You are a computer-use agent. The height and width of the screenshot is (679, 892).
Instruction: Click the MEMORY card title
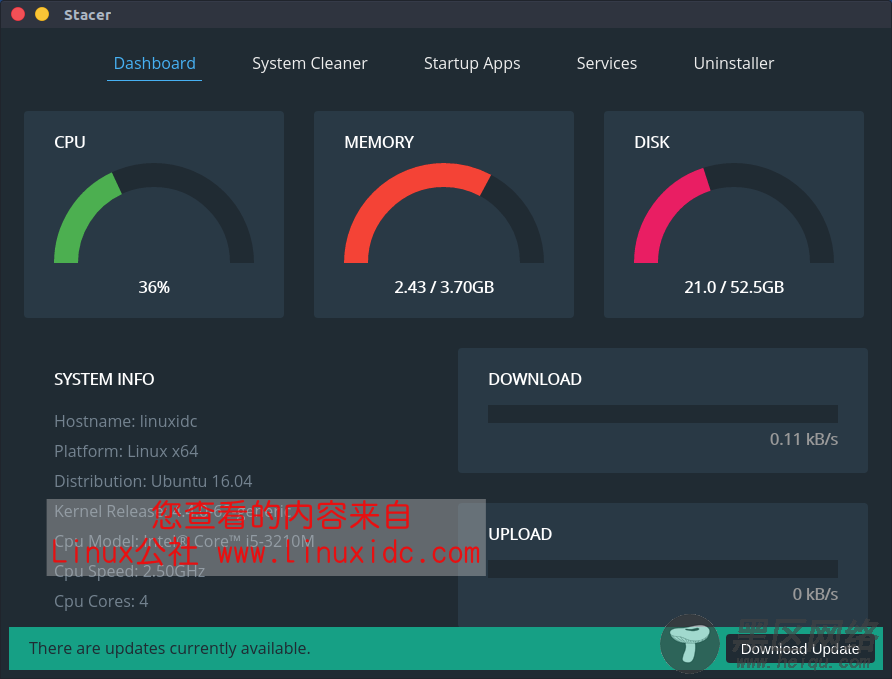click(x=379, y=142)
